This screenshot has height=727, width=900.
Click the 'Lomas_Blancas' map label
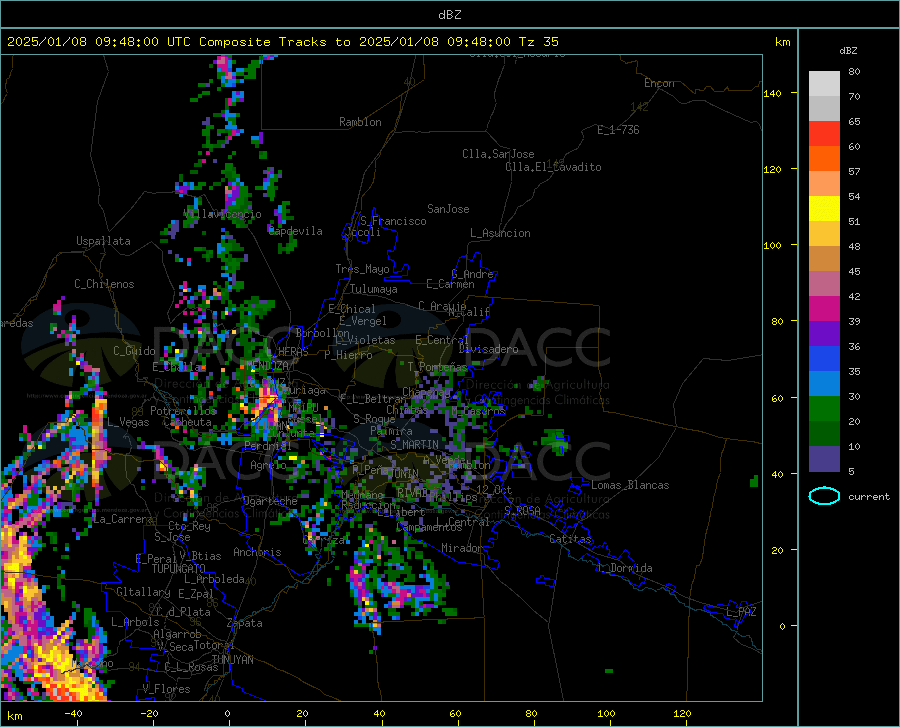coord(630,485)
